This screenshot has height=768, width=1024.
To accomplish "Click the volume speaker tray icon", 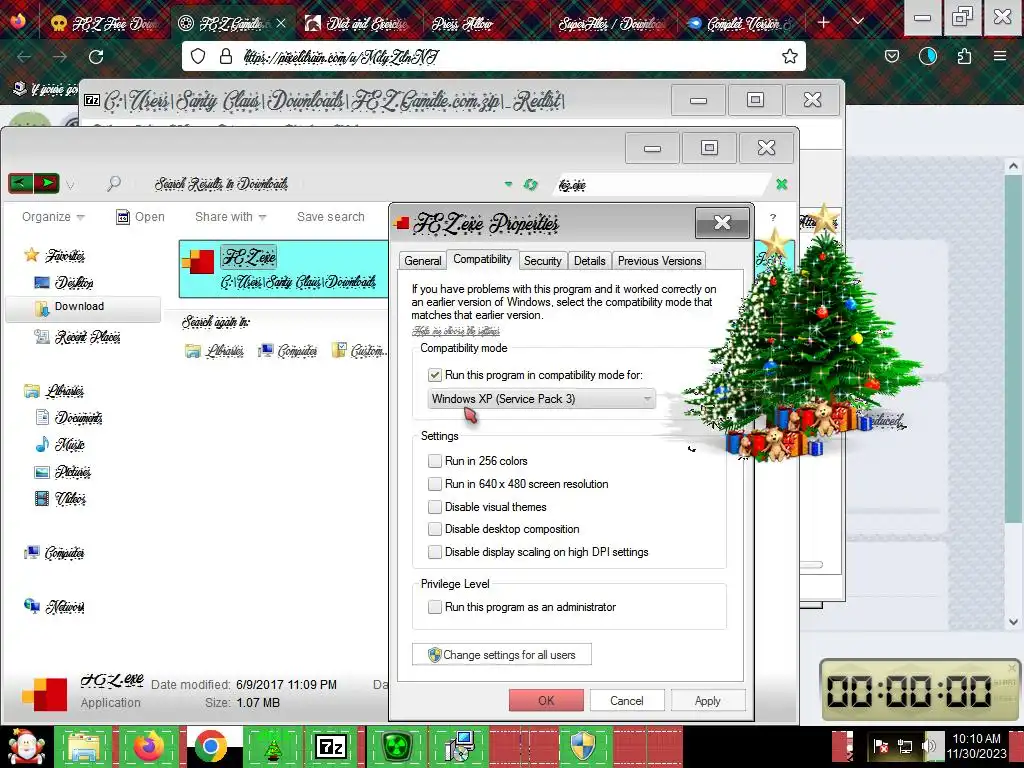I will [x=928, y=746].
